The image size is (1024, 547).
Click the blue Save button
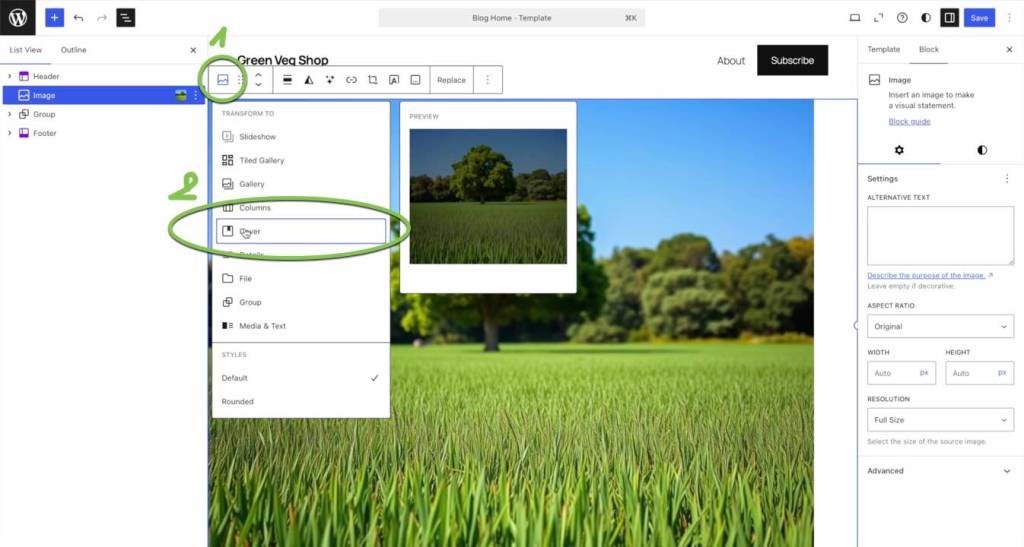979,18
